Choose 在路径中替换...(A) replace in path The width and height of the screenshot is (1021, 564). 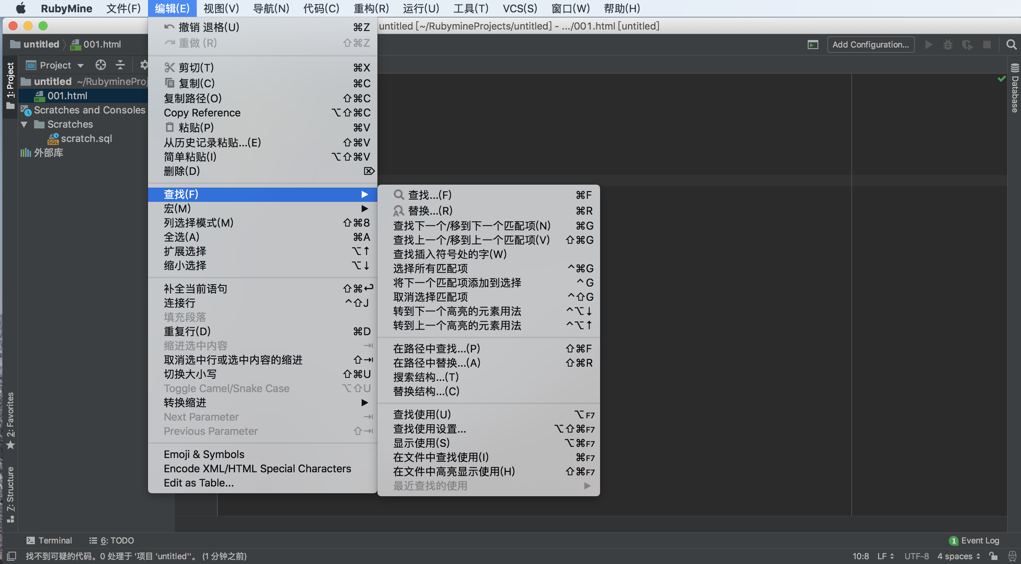[x=488, y=363]
